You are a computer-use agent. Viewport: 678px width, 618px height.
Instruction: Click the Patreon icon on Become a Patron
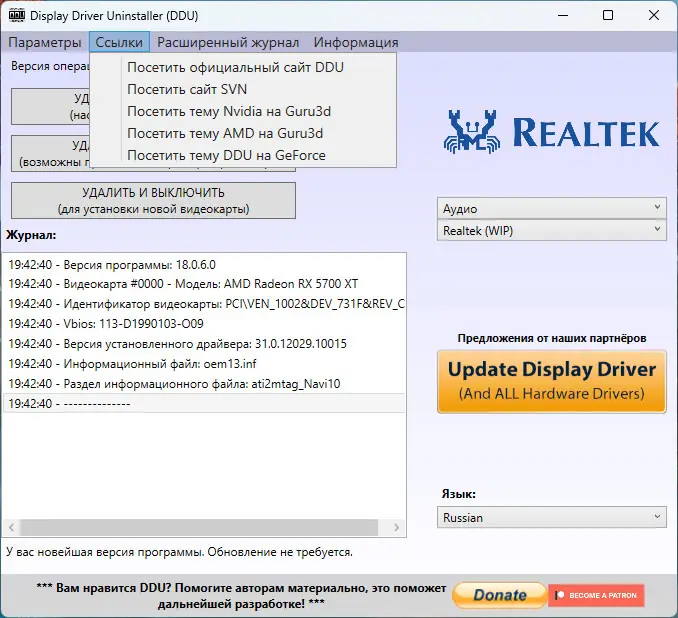(560, 595)
